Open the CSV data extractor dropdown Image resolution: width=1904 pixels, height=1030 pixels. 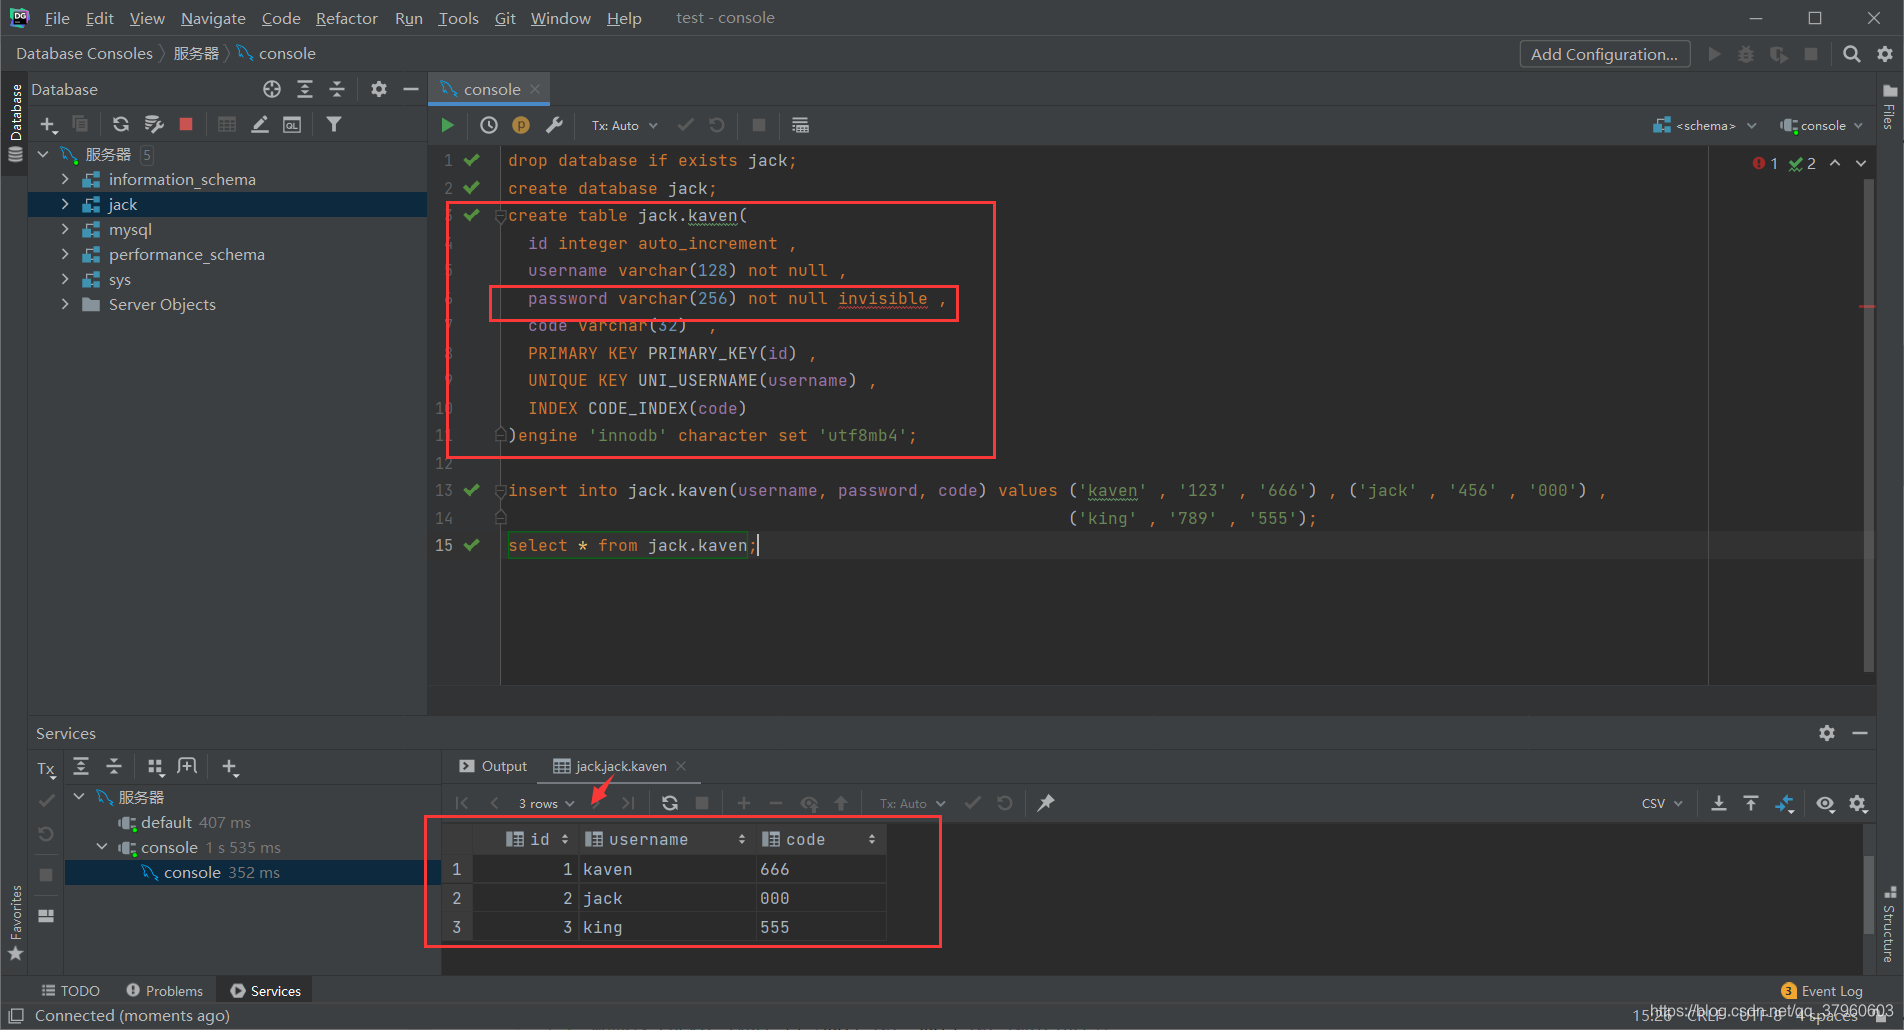(x=1662, y=803)
